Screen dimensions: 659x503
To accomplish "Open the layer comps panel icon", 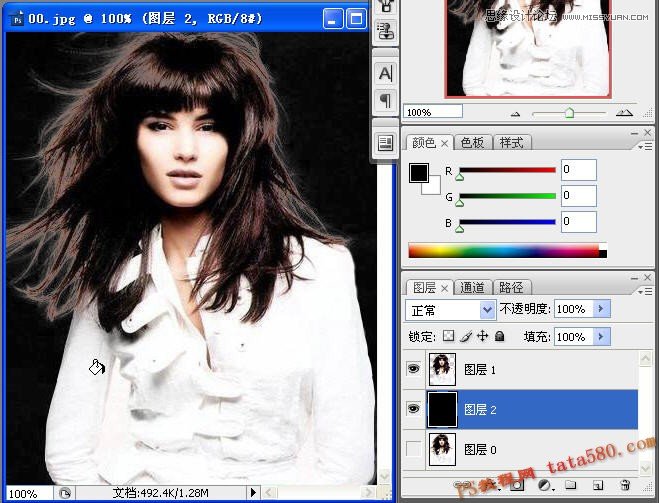I will 385,143.
